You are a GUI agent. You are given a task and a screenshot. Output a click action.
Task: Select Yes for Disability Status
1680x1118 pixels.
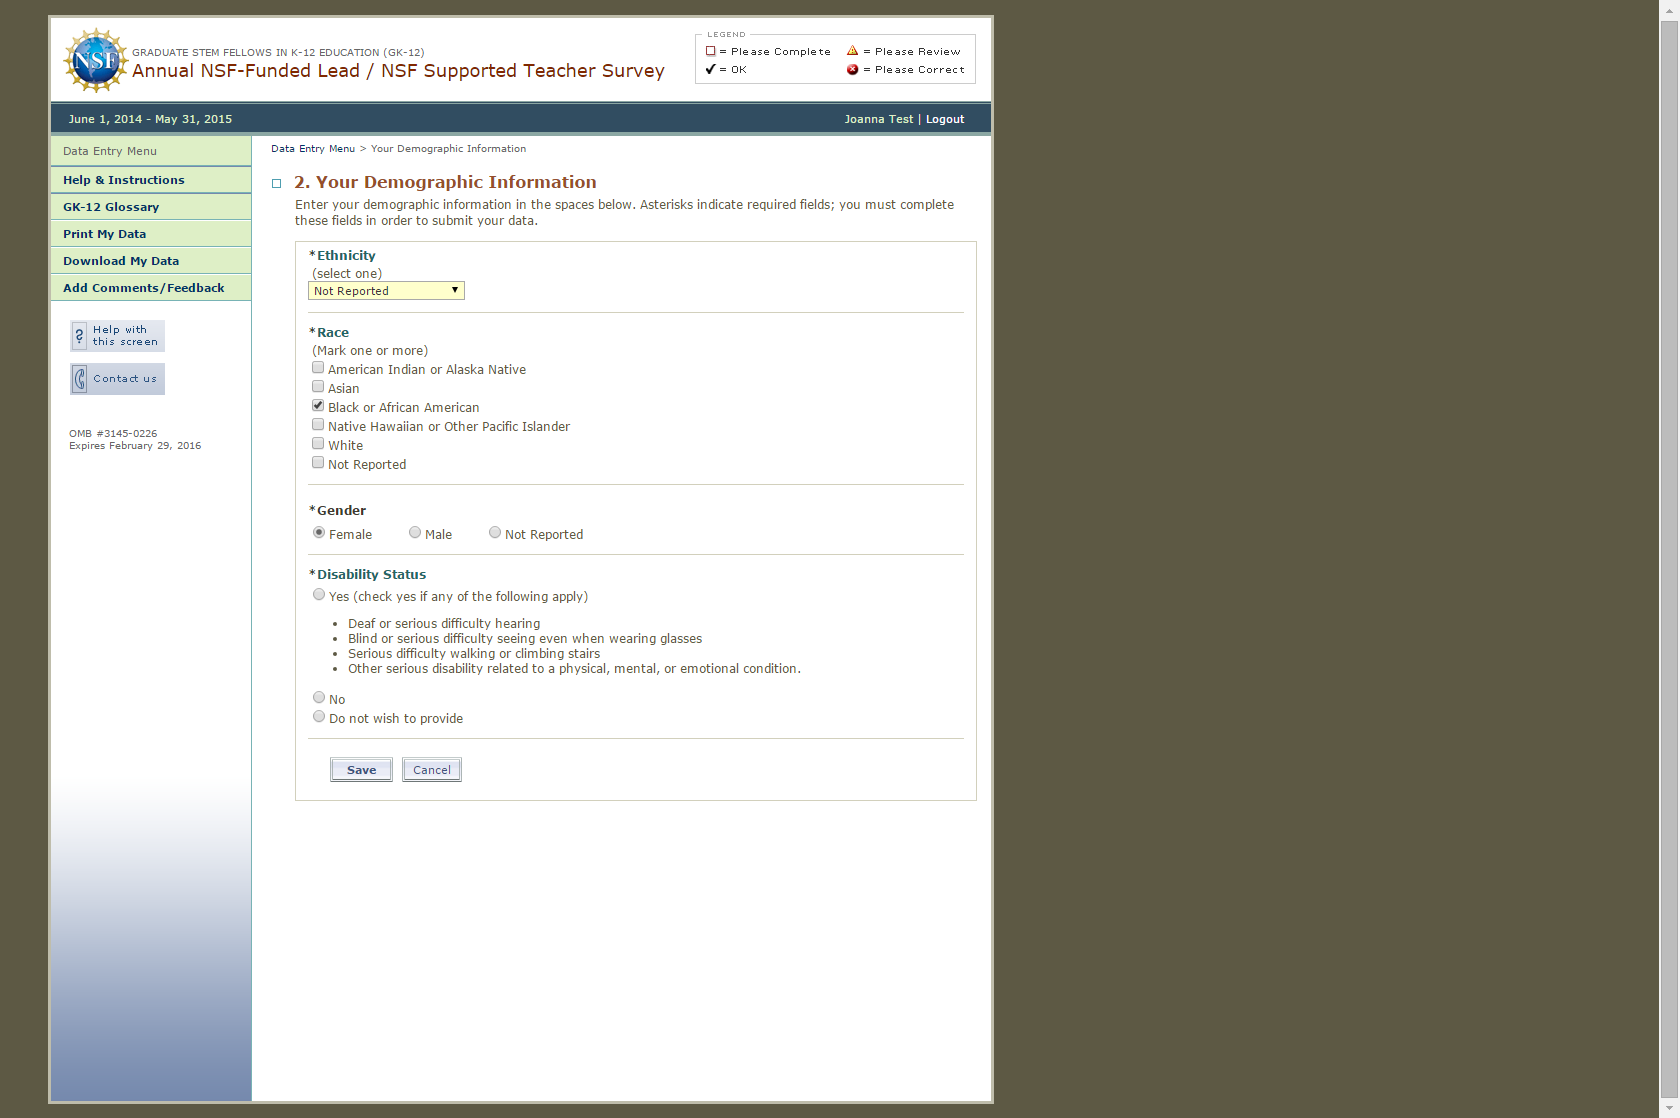(319, 595)
